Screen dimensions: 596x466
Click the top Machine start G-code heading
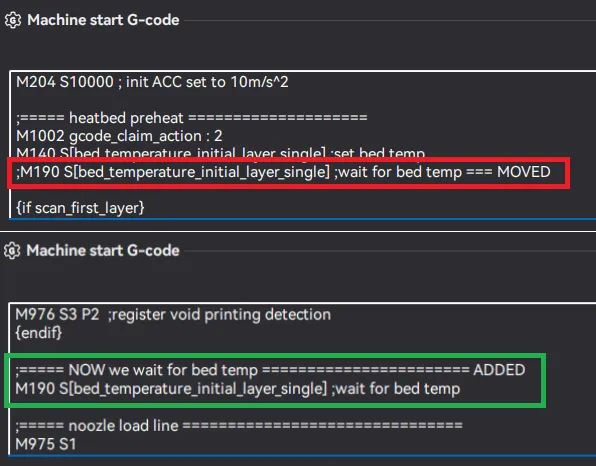click(103, 20)
